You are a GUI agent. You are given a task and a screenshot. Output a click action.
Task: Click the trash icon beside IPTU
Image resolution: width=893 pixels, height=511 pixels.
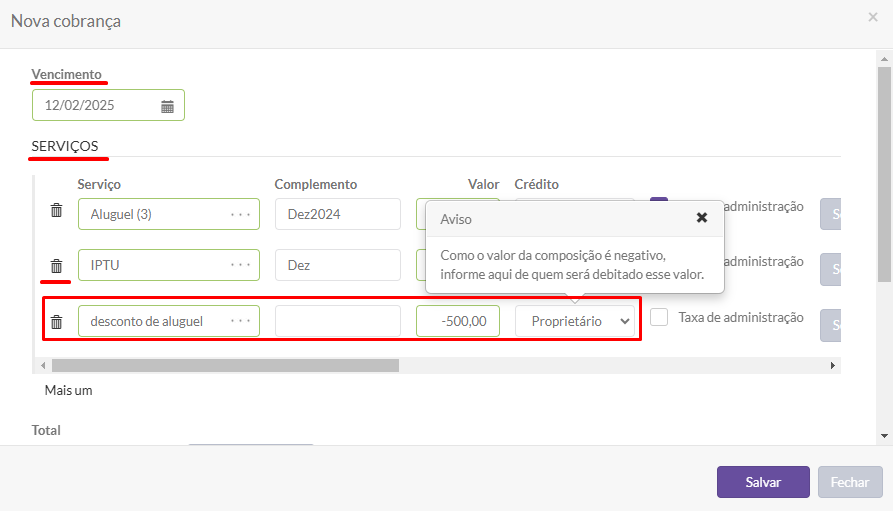click(57, 266)
